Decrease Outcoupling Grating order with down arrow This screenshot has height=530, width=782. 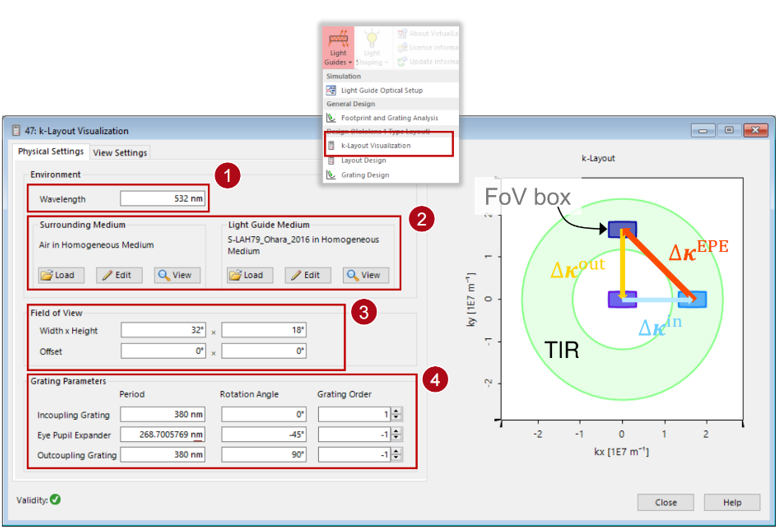[396, 458]
